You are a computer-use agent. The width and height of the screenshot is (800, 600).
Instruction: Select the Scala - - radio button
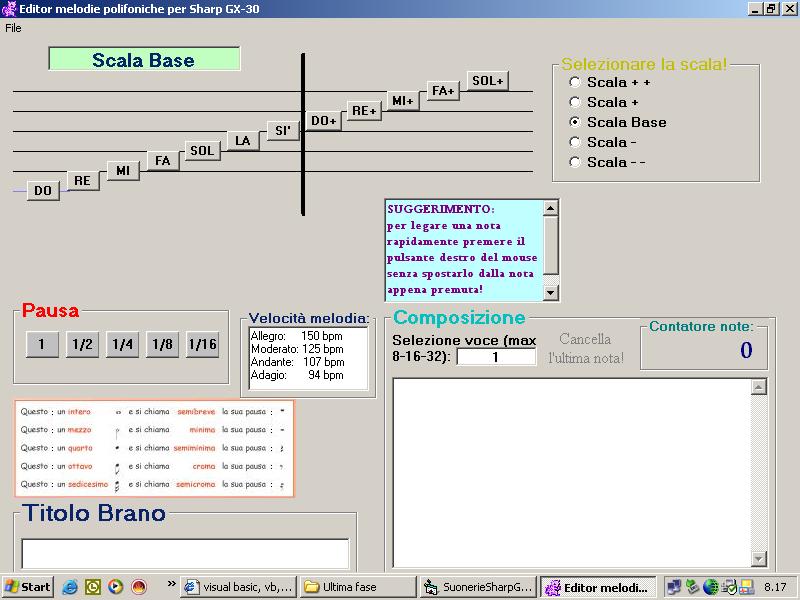(575, 162)
